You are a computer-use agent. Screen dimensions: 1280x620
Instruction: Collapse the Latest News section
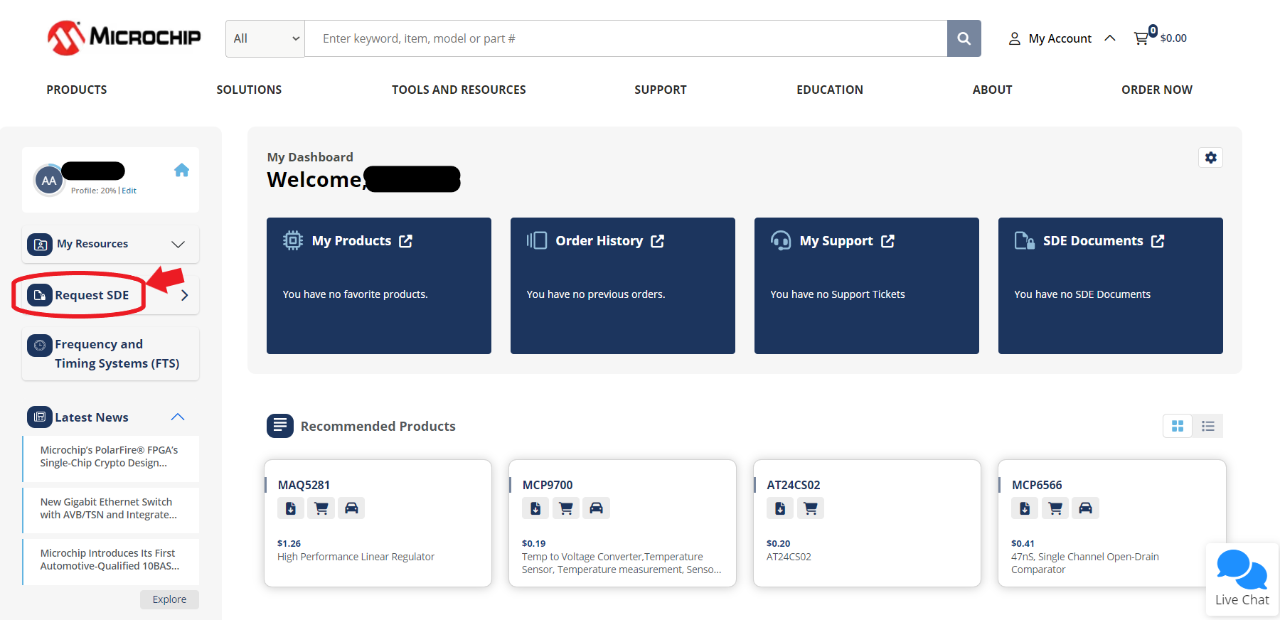coord(177,417)
